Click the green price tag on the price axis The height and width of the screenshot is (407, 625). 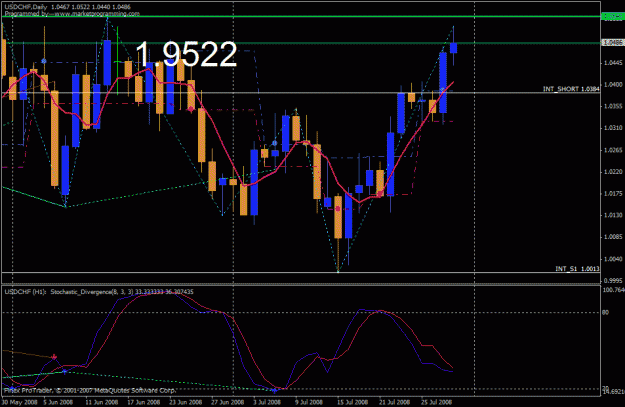click(x=613, y=16)
